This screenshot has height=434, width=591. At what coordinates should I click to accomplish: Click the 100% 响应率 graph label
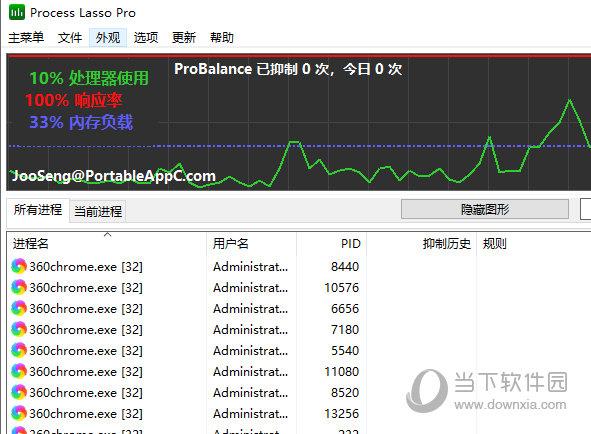coord(73,100)
